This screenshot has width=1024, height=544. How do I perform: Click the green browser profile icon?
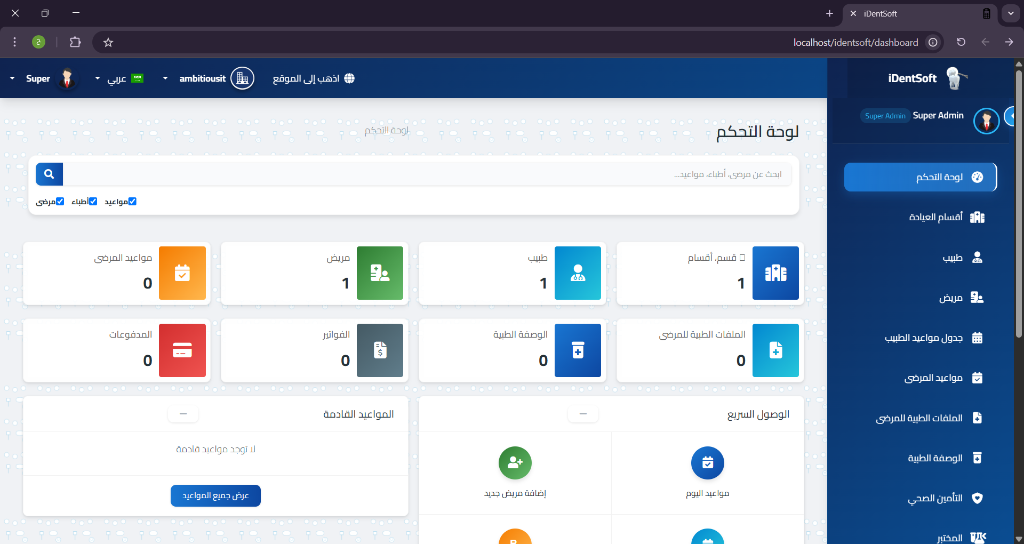click(39, 42)
